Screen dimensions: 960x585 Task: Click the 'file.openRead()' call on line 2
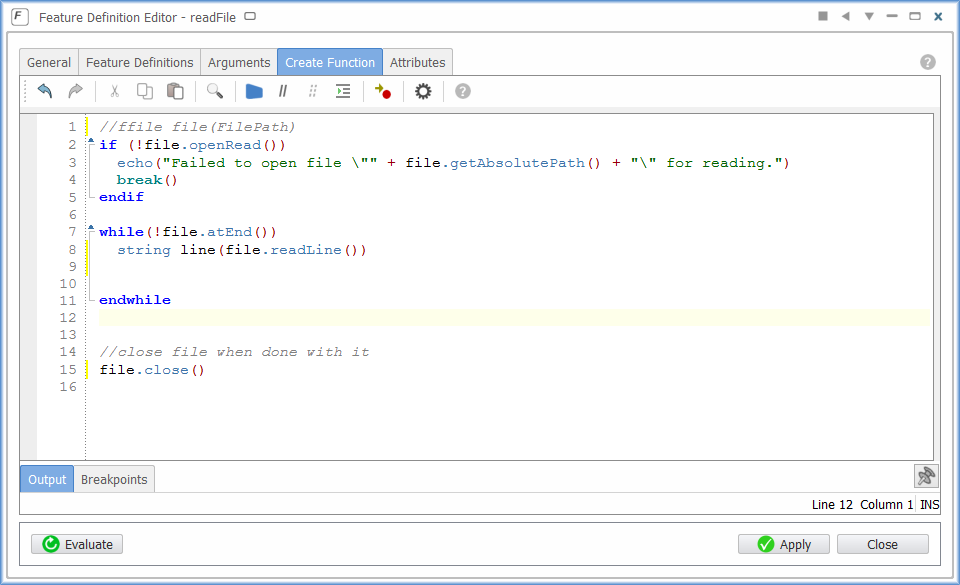[215, 145]
